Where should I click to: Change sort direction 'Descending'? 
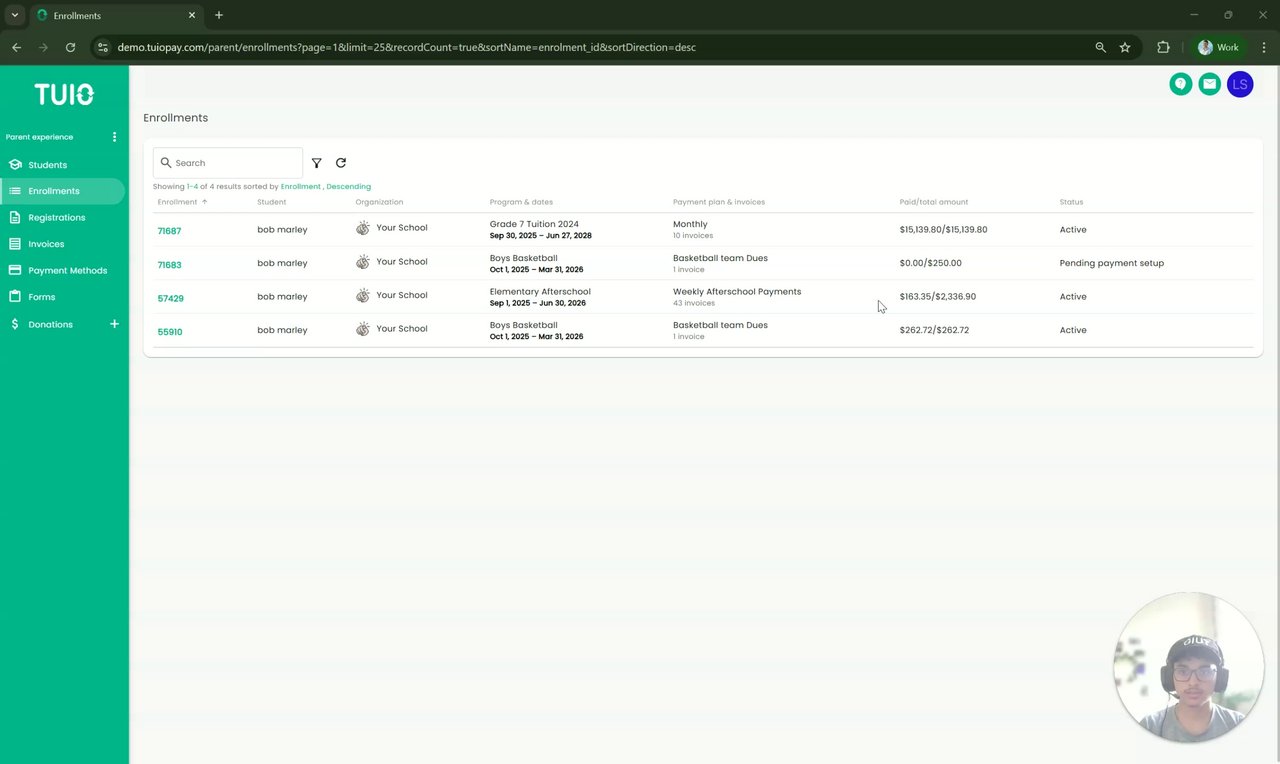348,187
